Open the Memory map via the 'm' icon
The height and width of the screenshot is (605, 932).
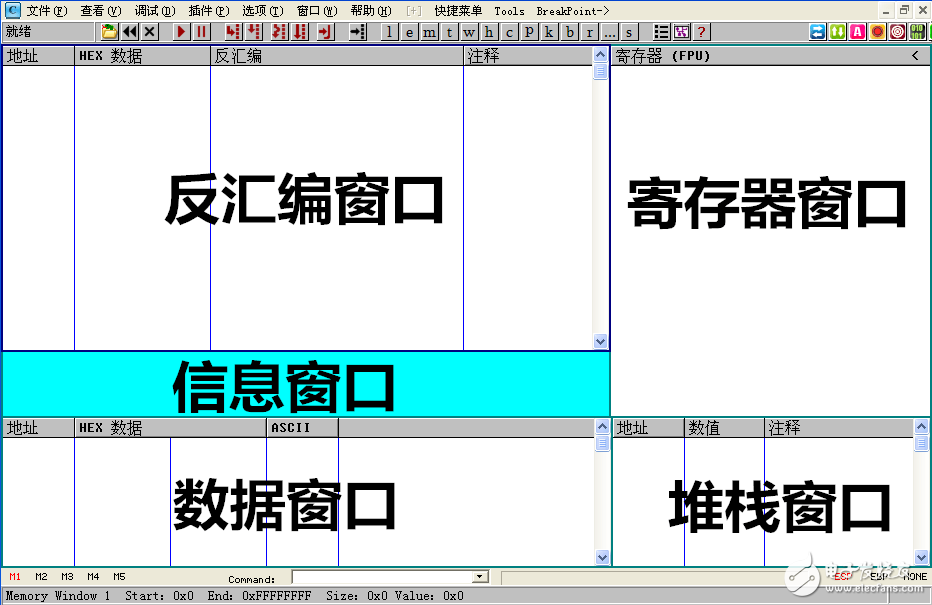(x=428, y=31)
